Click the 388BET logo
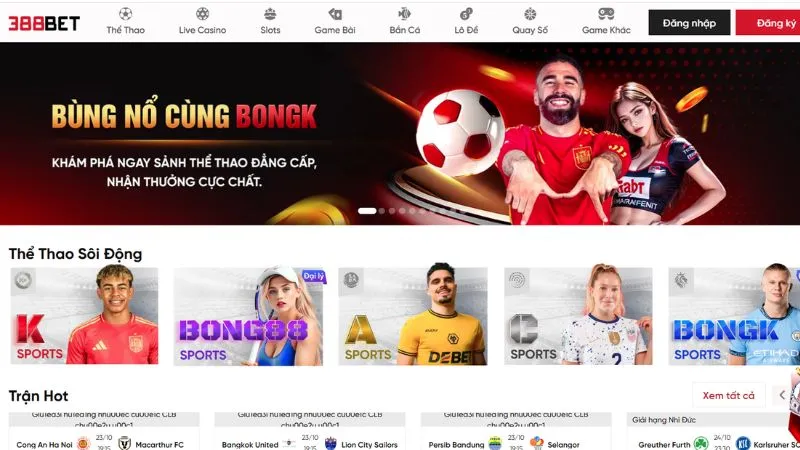Viewport: 800px width, 450px height. [44, 23]
